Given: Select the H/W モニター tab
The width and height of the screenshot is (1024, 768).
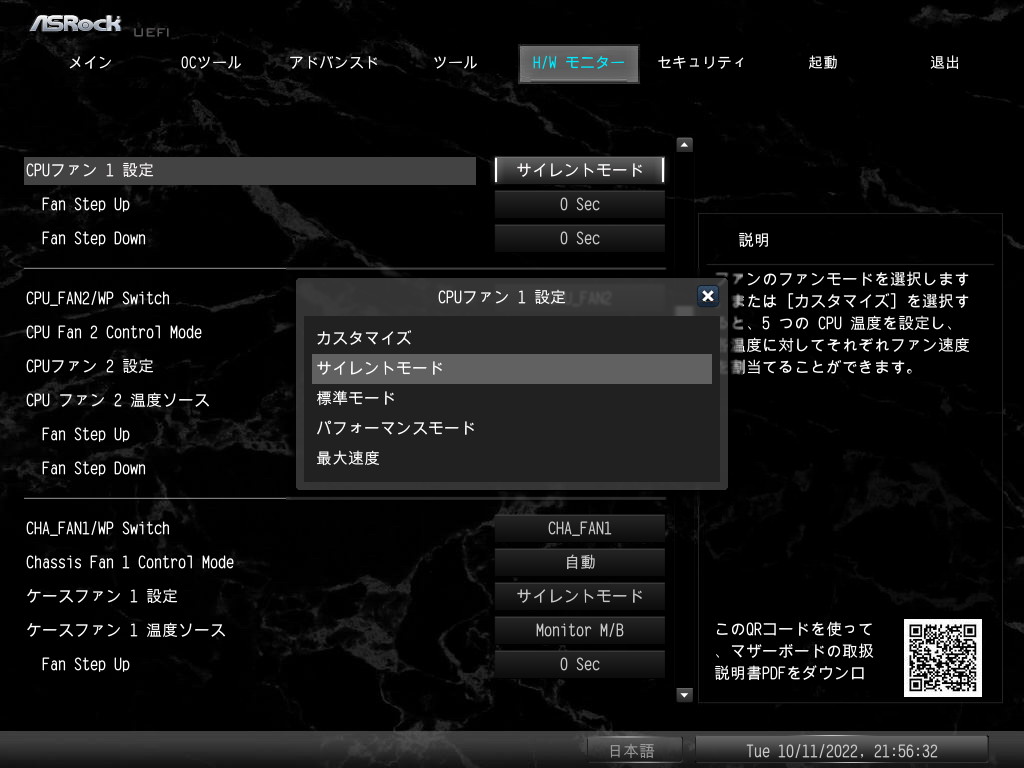Looking at the screenshot, I should coord(579,63).
